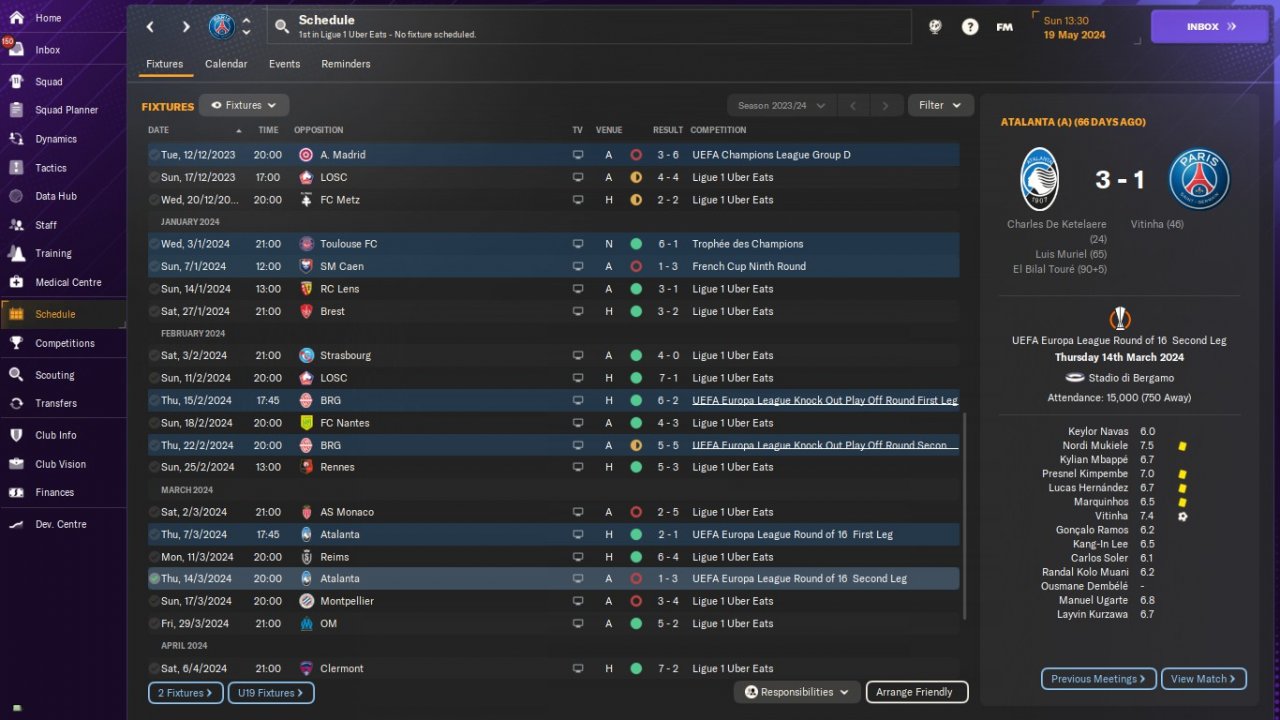This screenshot has height=720, width=1280.
Task: Click Vitinha's goal ball icon
Action: 1182,516
